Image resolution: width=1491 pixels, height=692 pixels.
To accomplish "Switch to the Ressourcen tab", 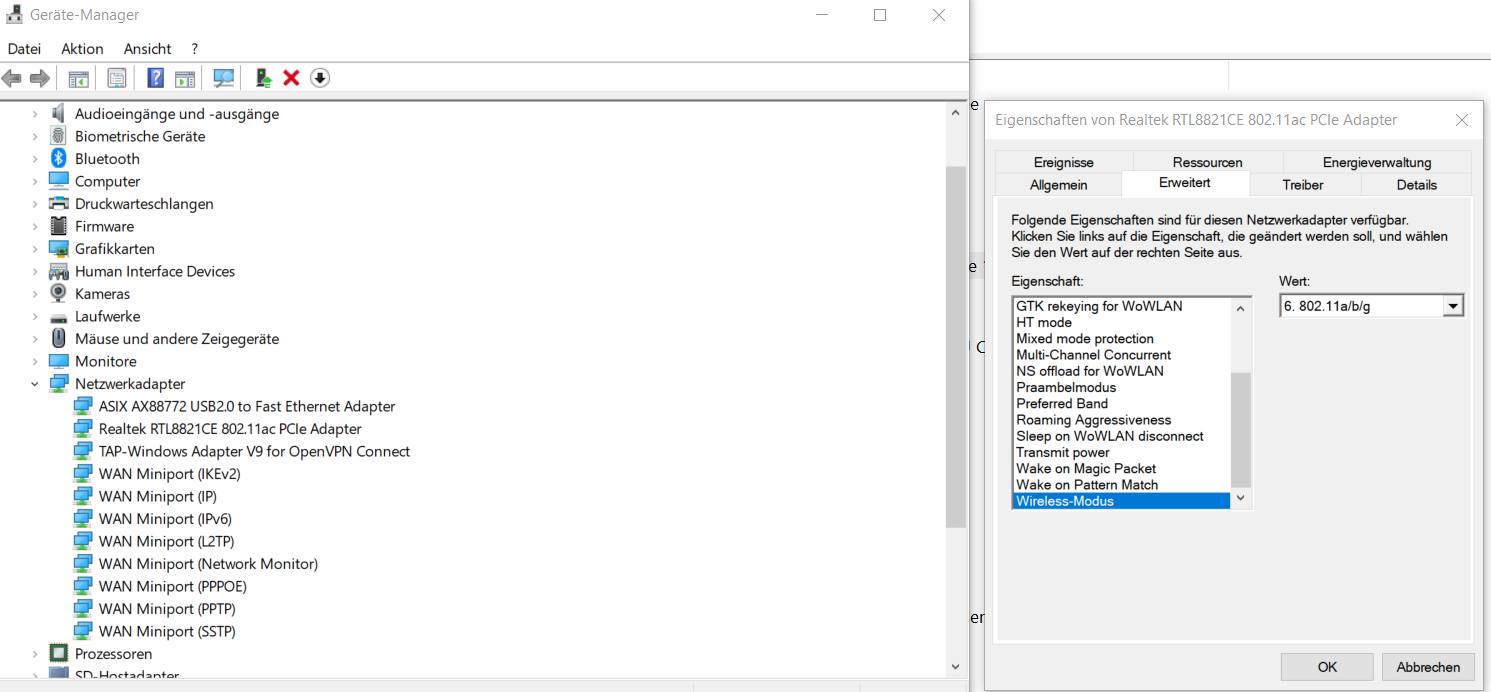I will (x=1208, y=162).
